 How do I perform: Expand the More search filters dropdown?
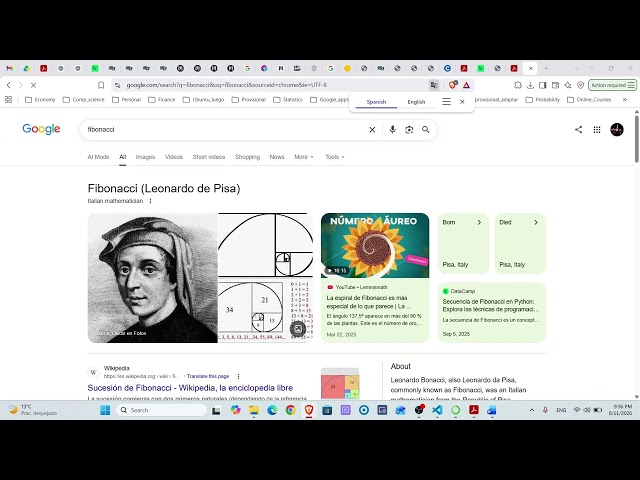coord(304,157)
